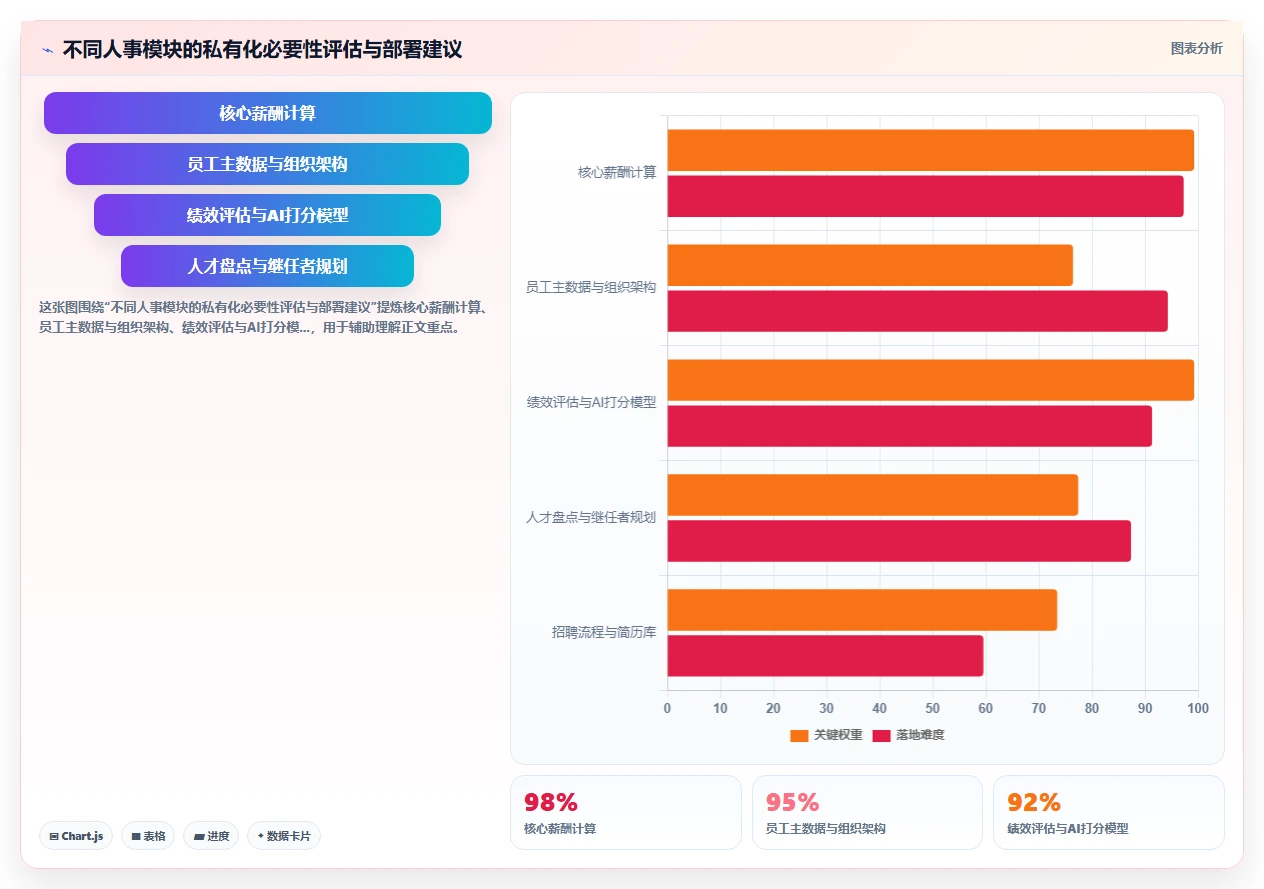
Task: Click the Chart.js tag chip
Action: coord(76,836)
